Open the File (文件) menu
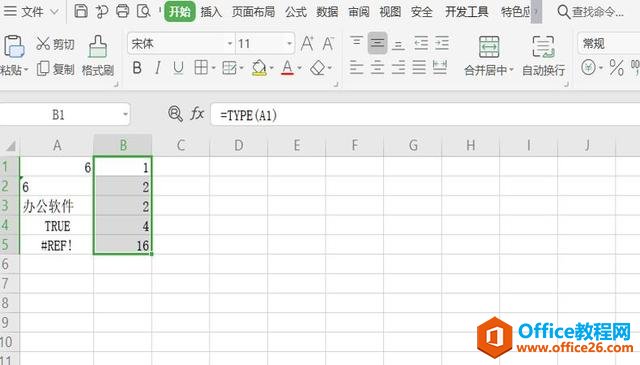640x365 pixels. click(x=32, y=12)
